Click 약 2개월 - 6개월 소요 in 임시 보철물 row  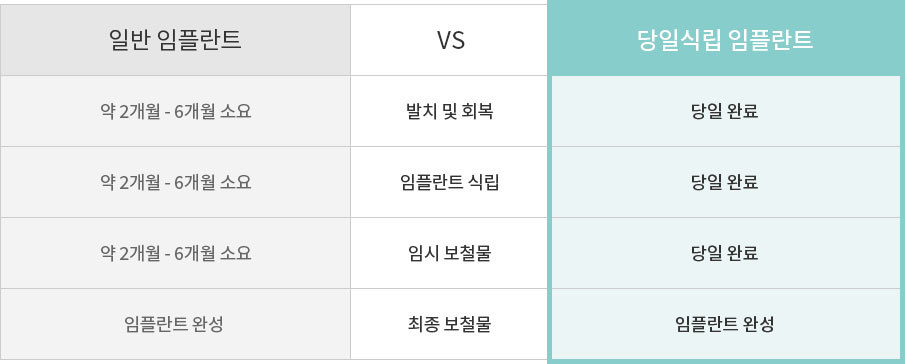coord(175,253)
